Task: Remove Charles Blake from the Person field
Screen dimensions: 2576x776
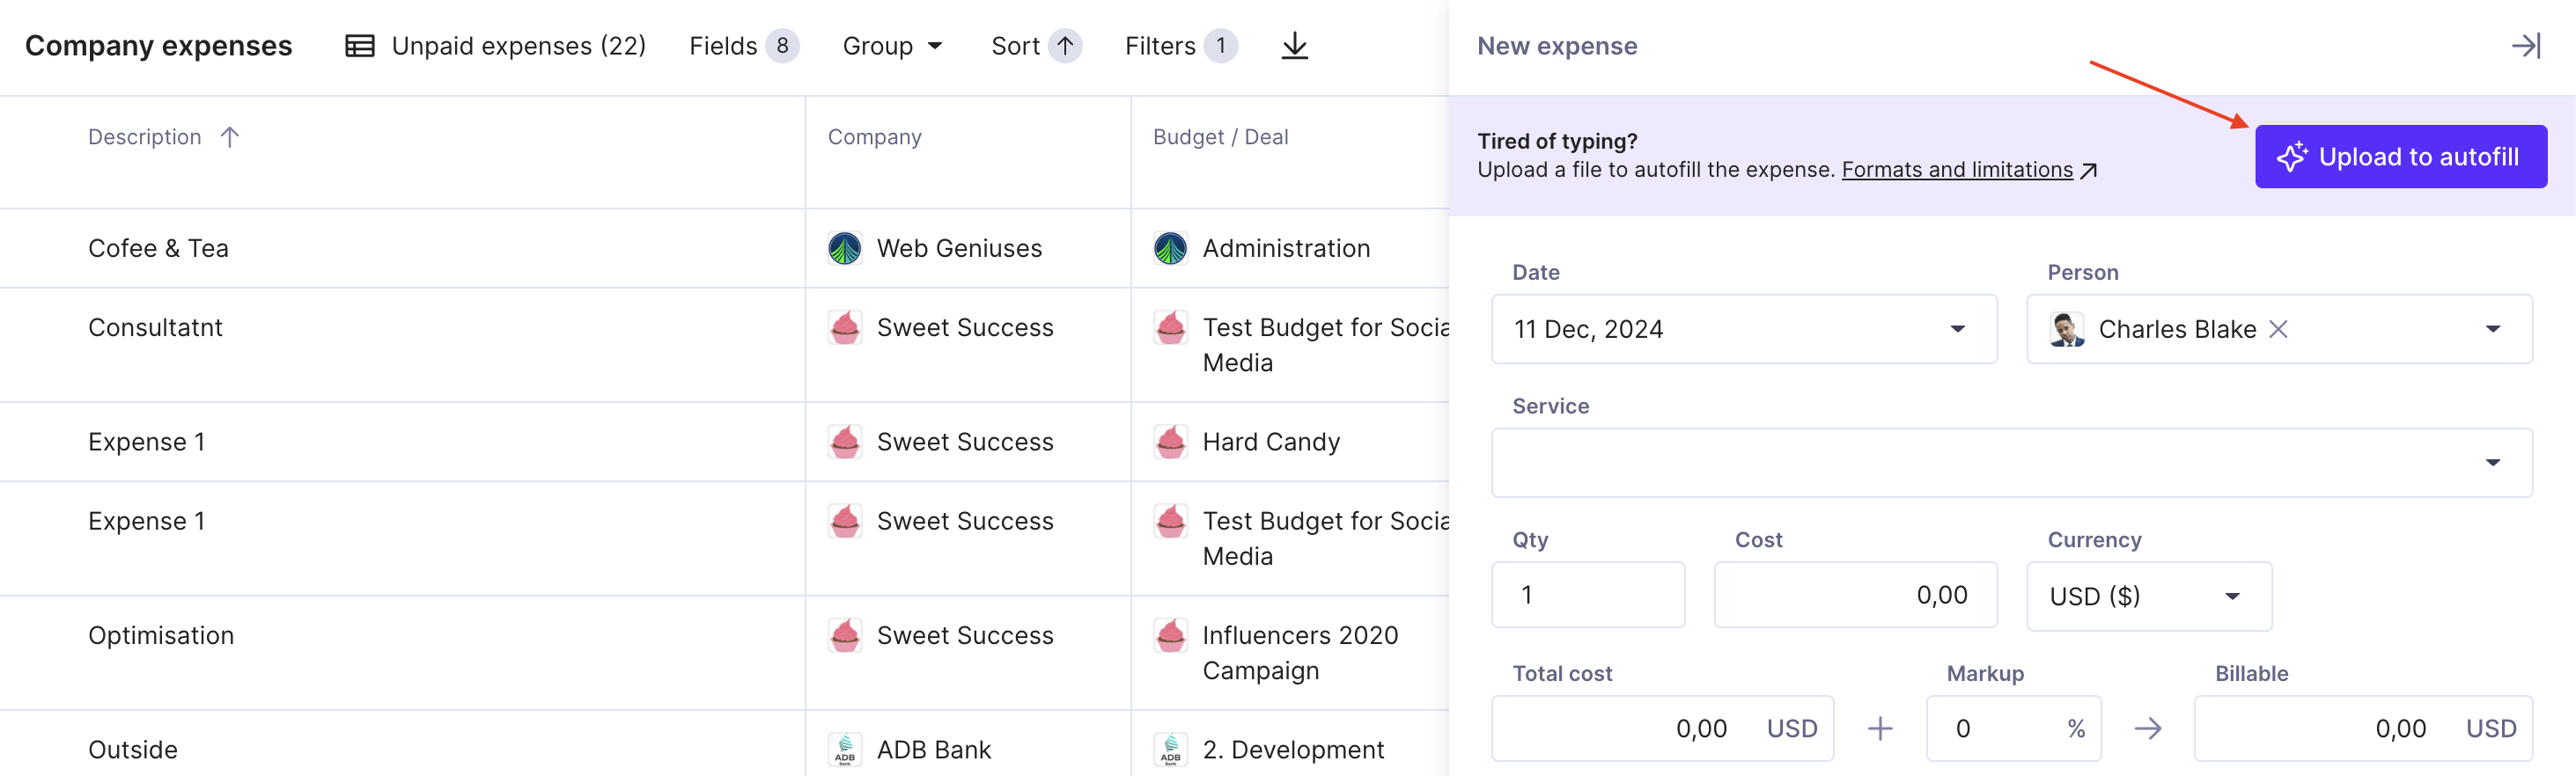Action: pyautogui.click(x=2278, y=329)
